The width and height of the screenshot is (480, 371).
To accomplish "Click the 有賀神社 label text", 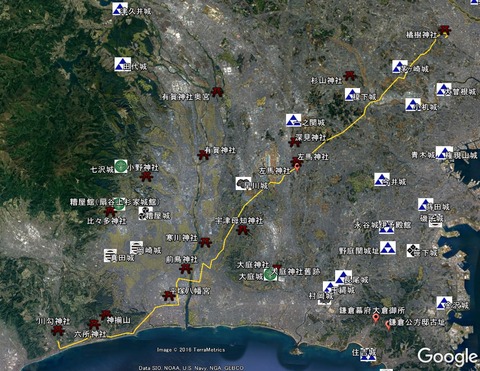I will 220,150.
